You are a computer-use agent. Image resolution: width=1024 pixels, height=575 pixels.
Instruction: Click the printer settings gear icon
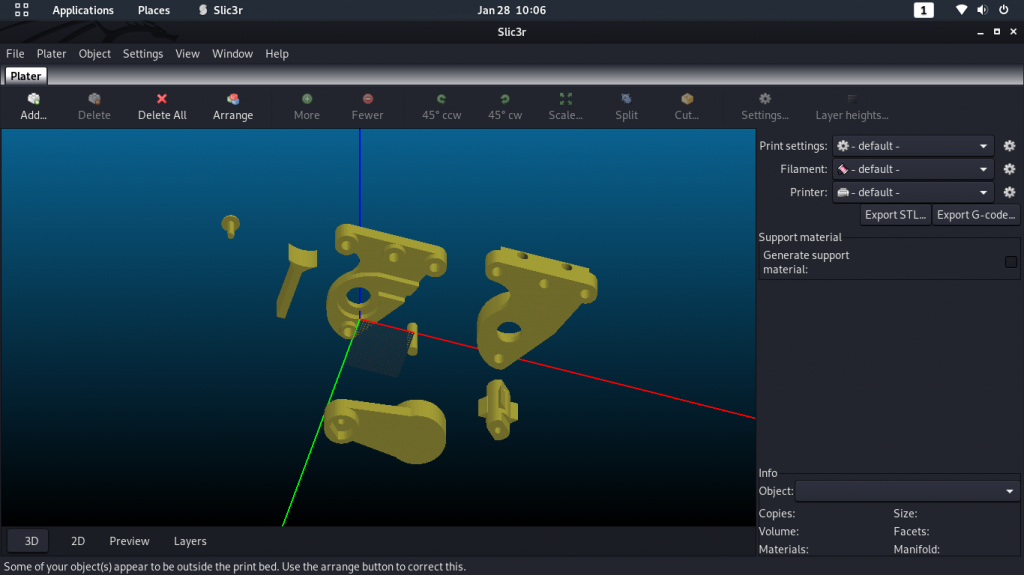1009,192
